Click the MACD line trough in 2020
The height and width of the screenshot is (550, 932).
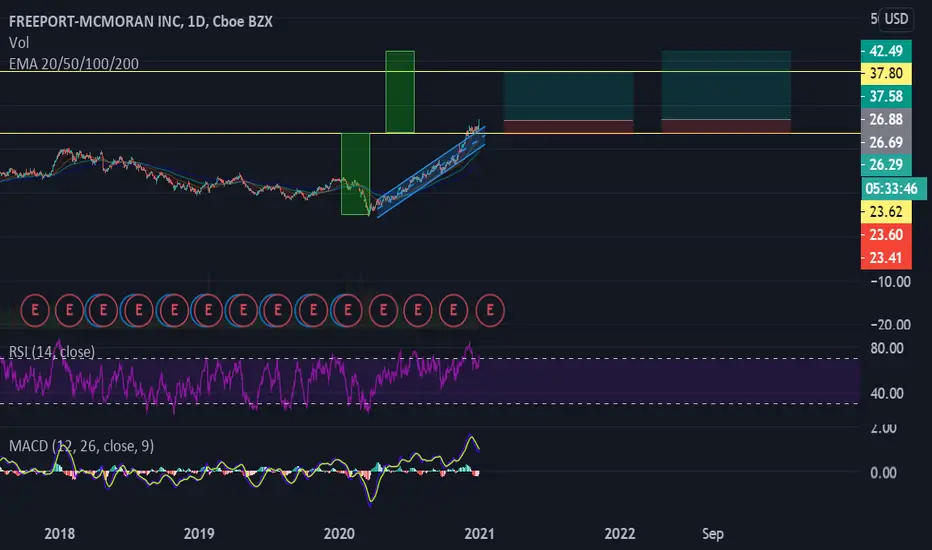point(370,504)
